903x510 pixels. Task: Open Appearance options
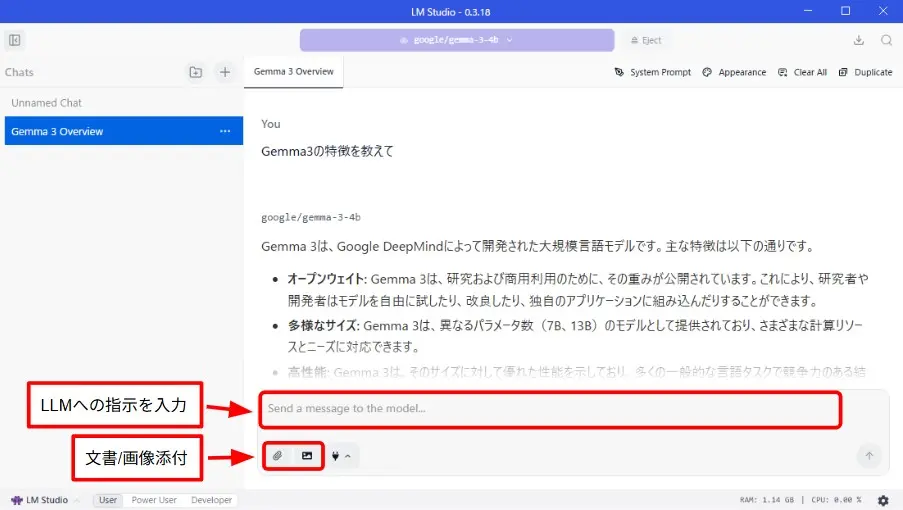click(x=734, y=72)
